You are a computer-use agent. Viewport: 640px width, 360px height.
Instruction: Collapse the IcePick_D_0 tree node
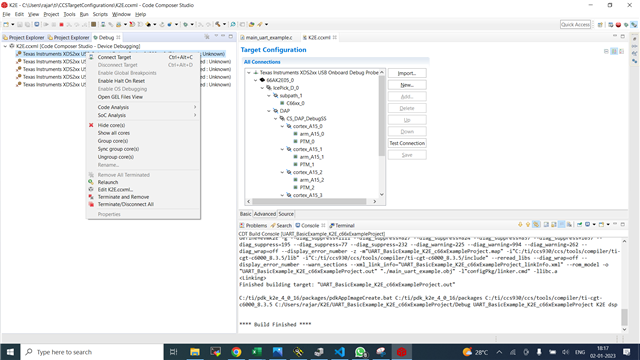tap(262, 88)
